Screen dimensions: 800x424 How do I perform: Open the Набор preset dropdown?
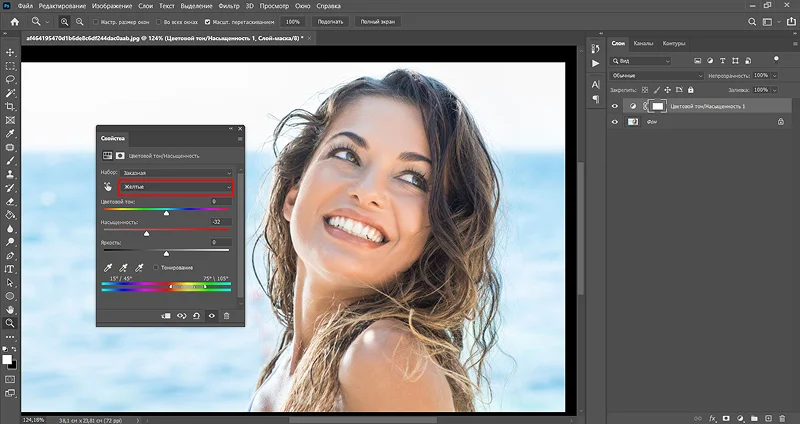point(177,173)
